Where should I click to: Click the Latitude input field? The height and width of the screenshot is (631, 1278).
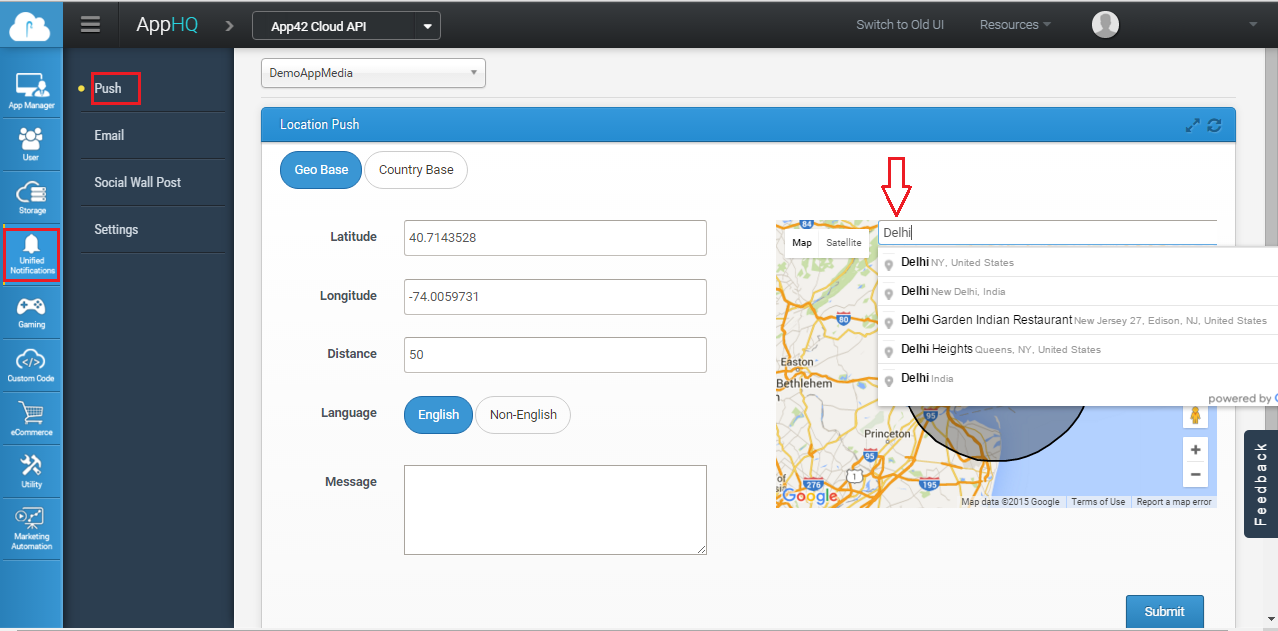(x=555, y=238)
